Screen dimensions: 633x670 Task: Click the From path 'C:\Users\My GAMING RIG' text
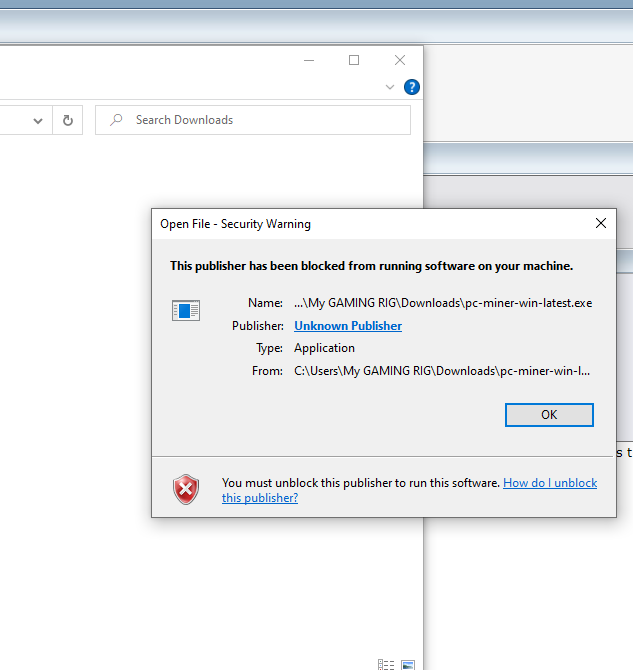click(x=363, y=370)
